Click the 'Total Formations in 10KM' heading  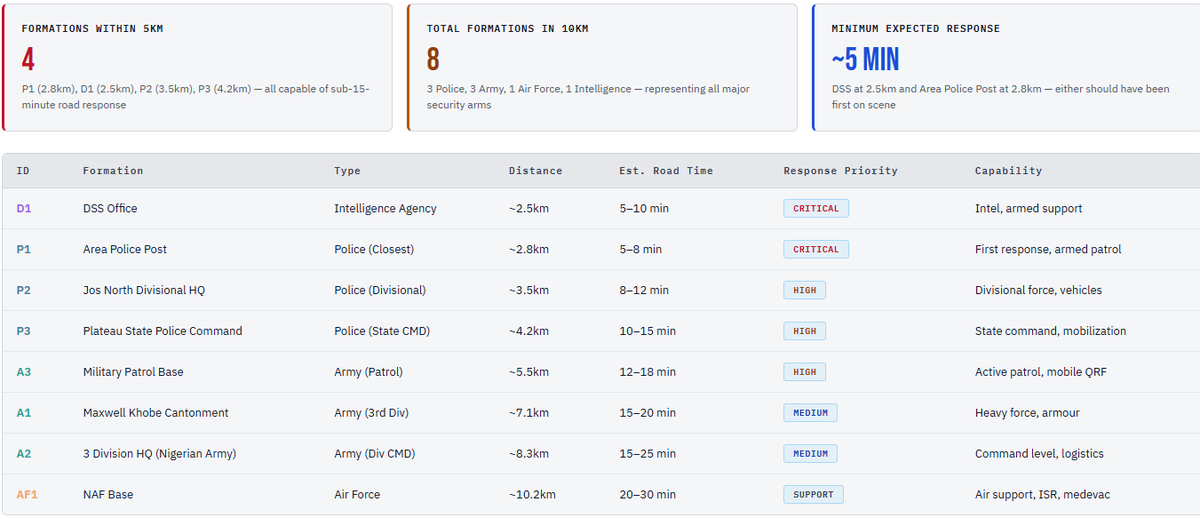coord(507,29)
